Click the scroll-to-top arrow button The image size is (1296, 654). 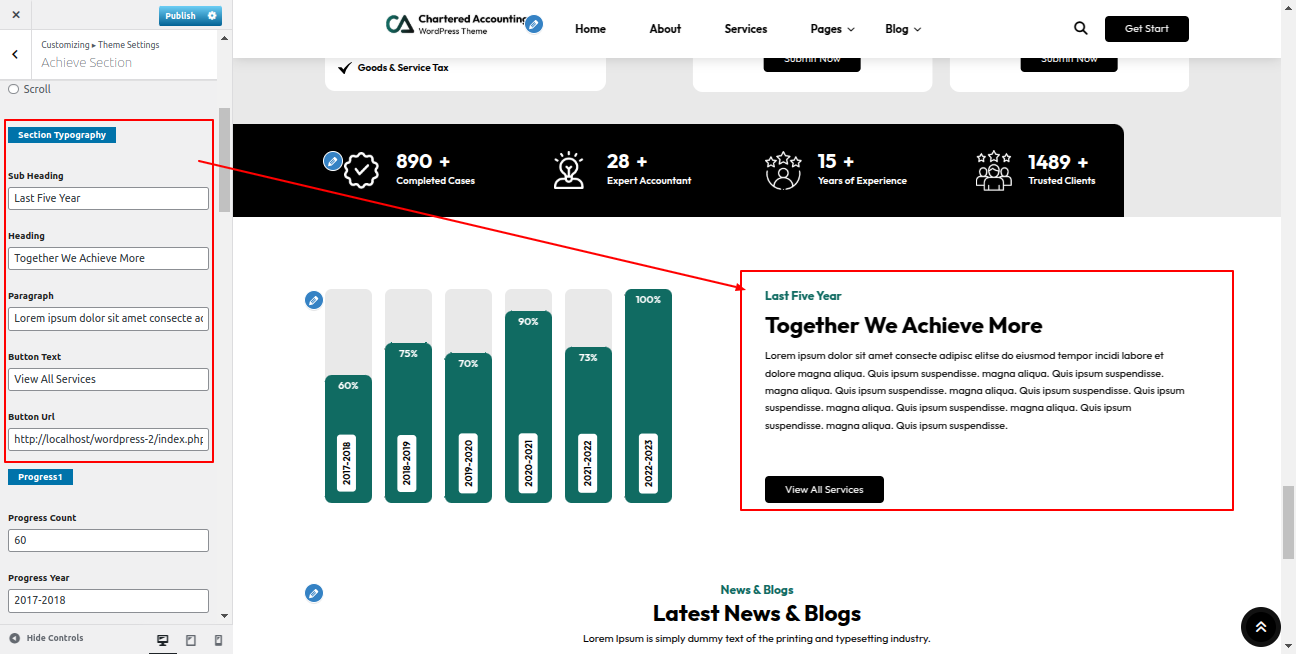coord(1260,627)
